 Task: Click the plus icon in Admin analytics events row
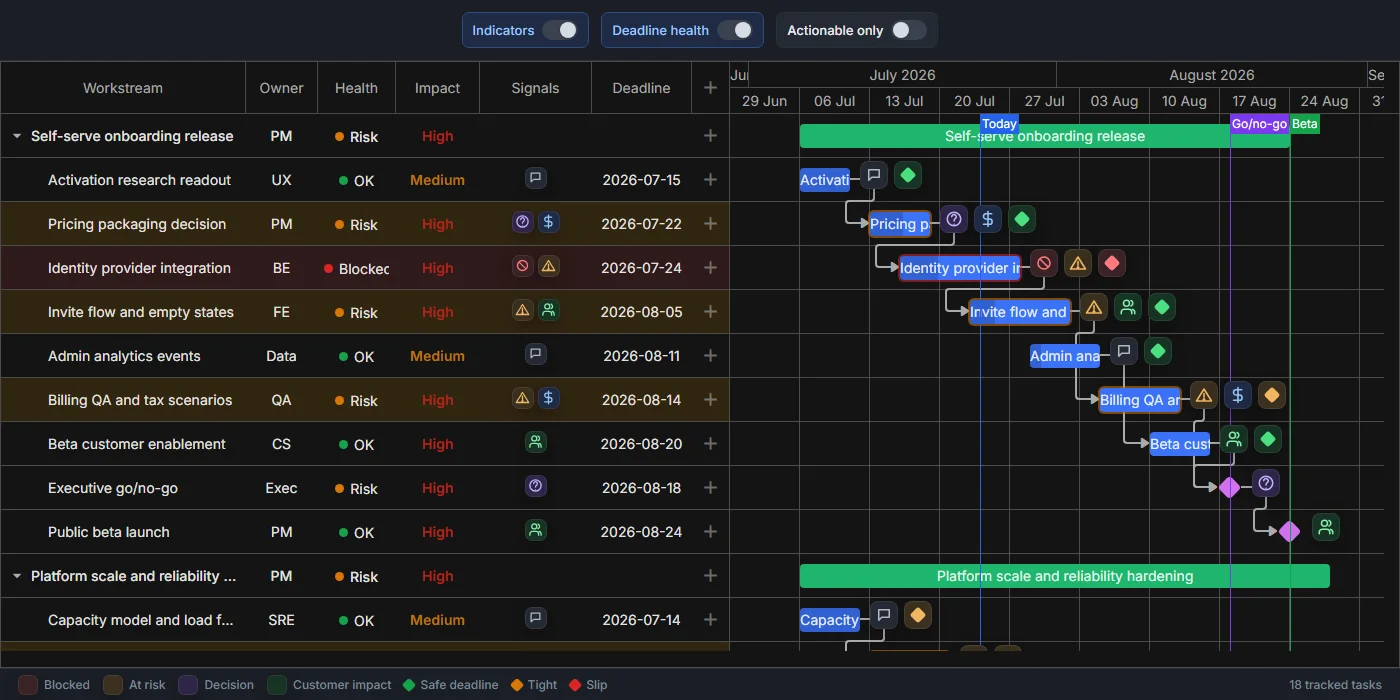pyautogui.click(x=710, y=356)
